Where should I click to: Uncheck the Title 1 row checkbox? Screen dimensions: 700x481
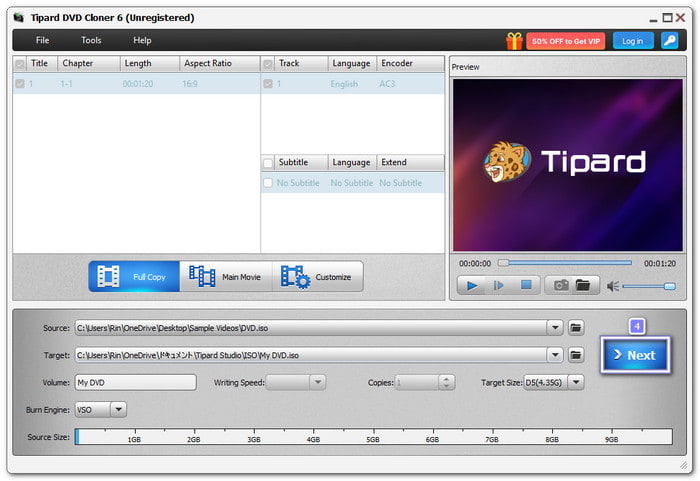tap(20, 84)
